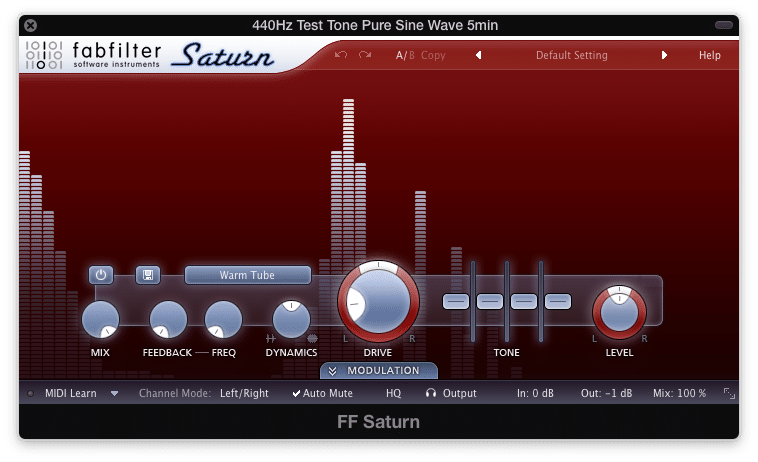Click the gate icon left of DYNAMICS
758x462 pixels.
[x=271, y=338]
